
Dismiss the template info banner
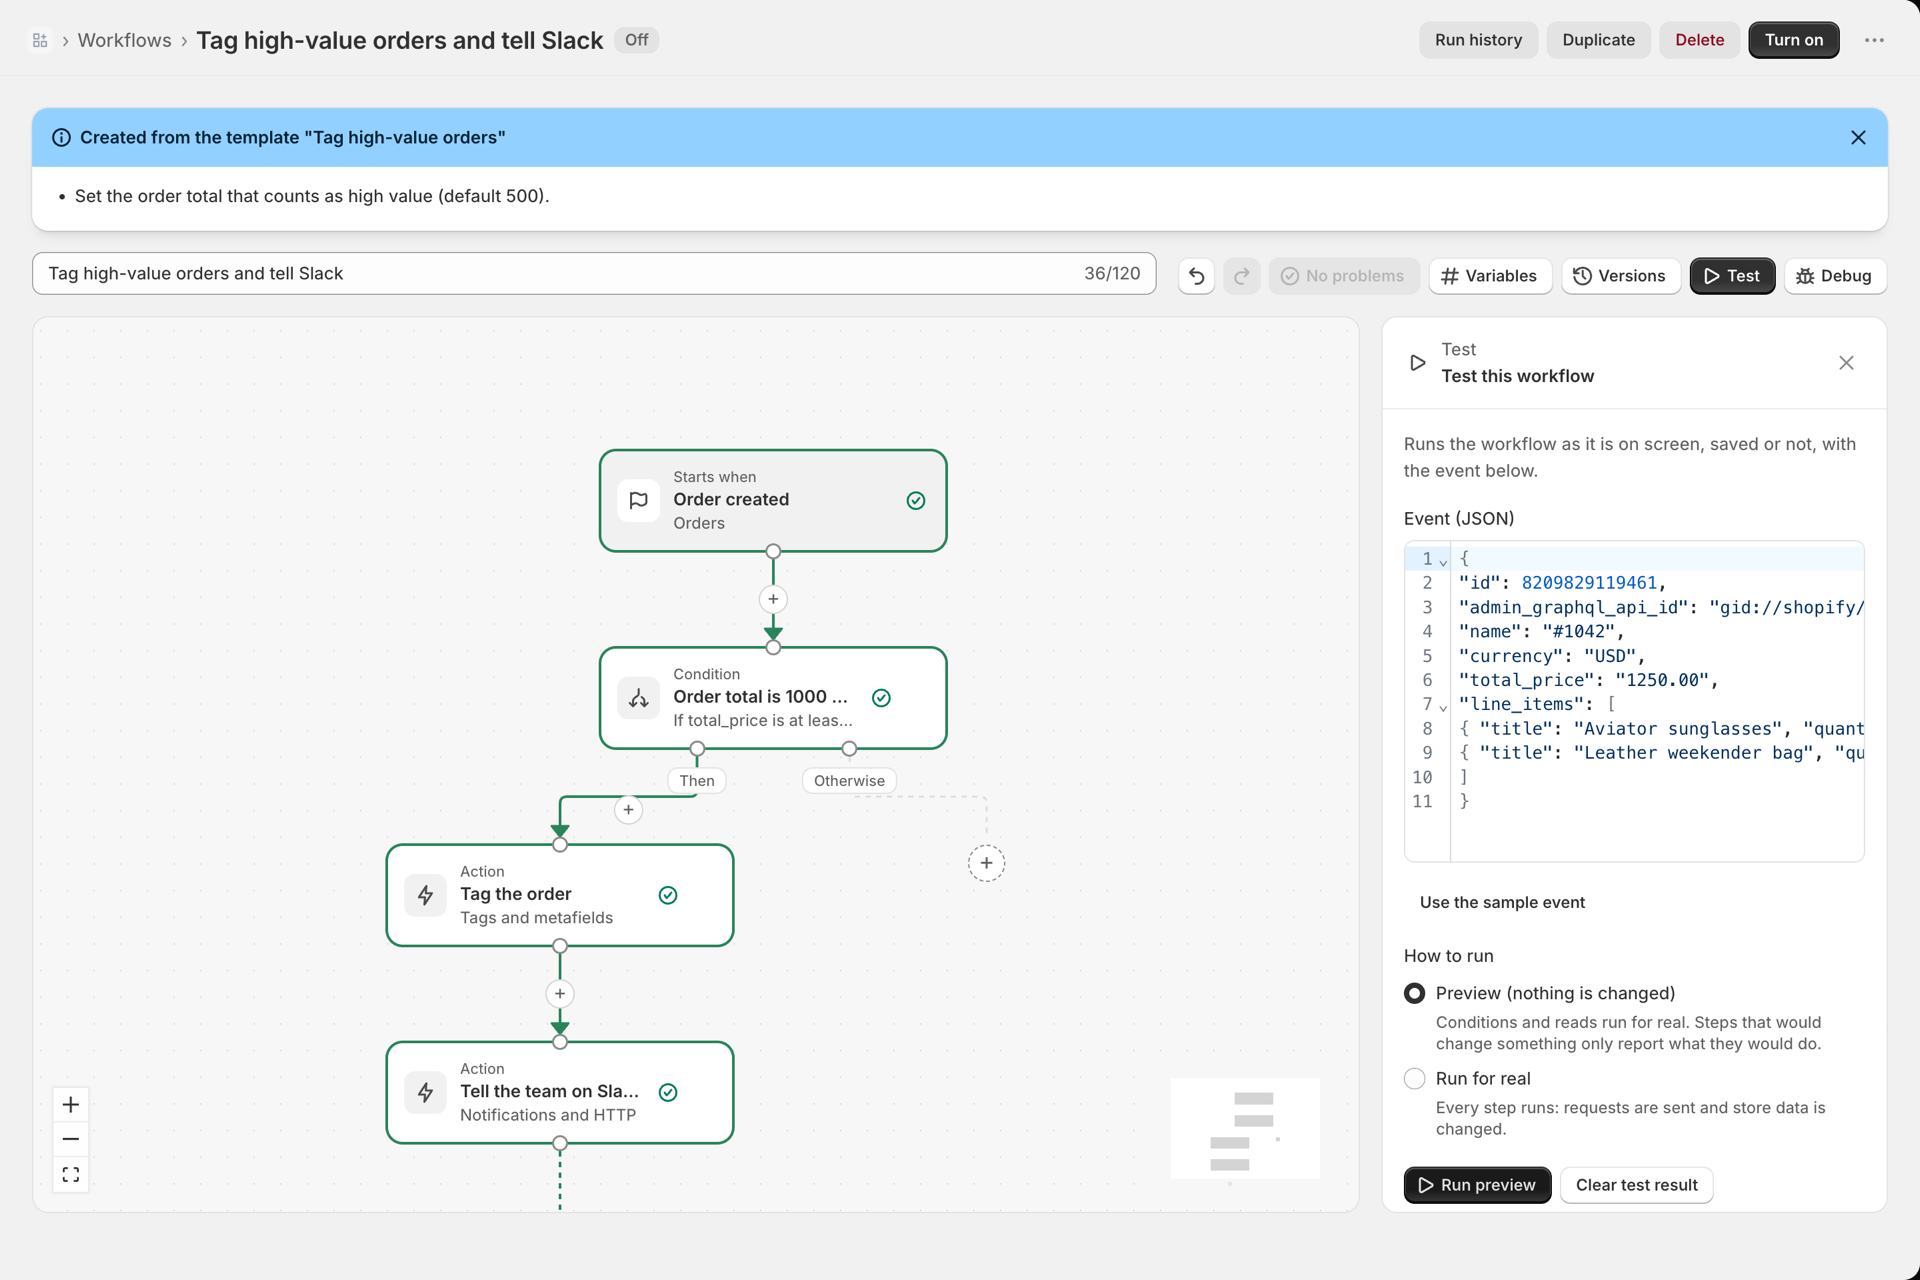point(1858,137)
